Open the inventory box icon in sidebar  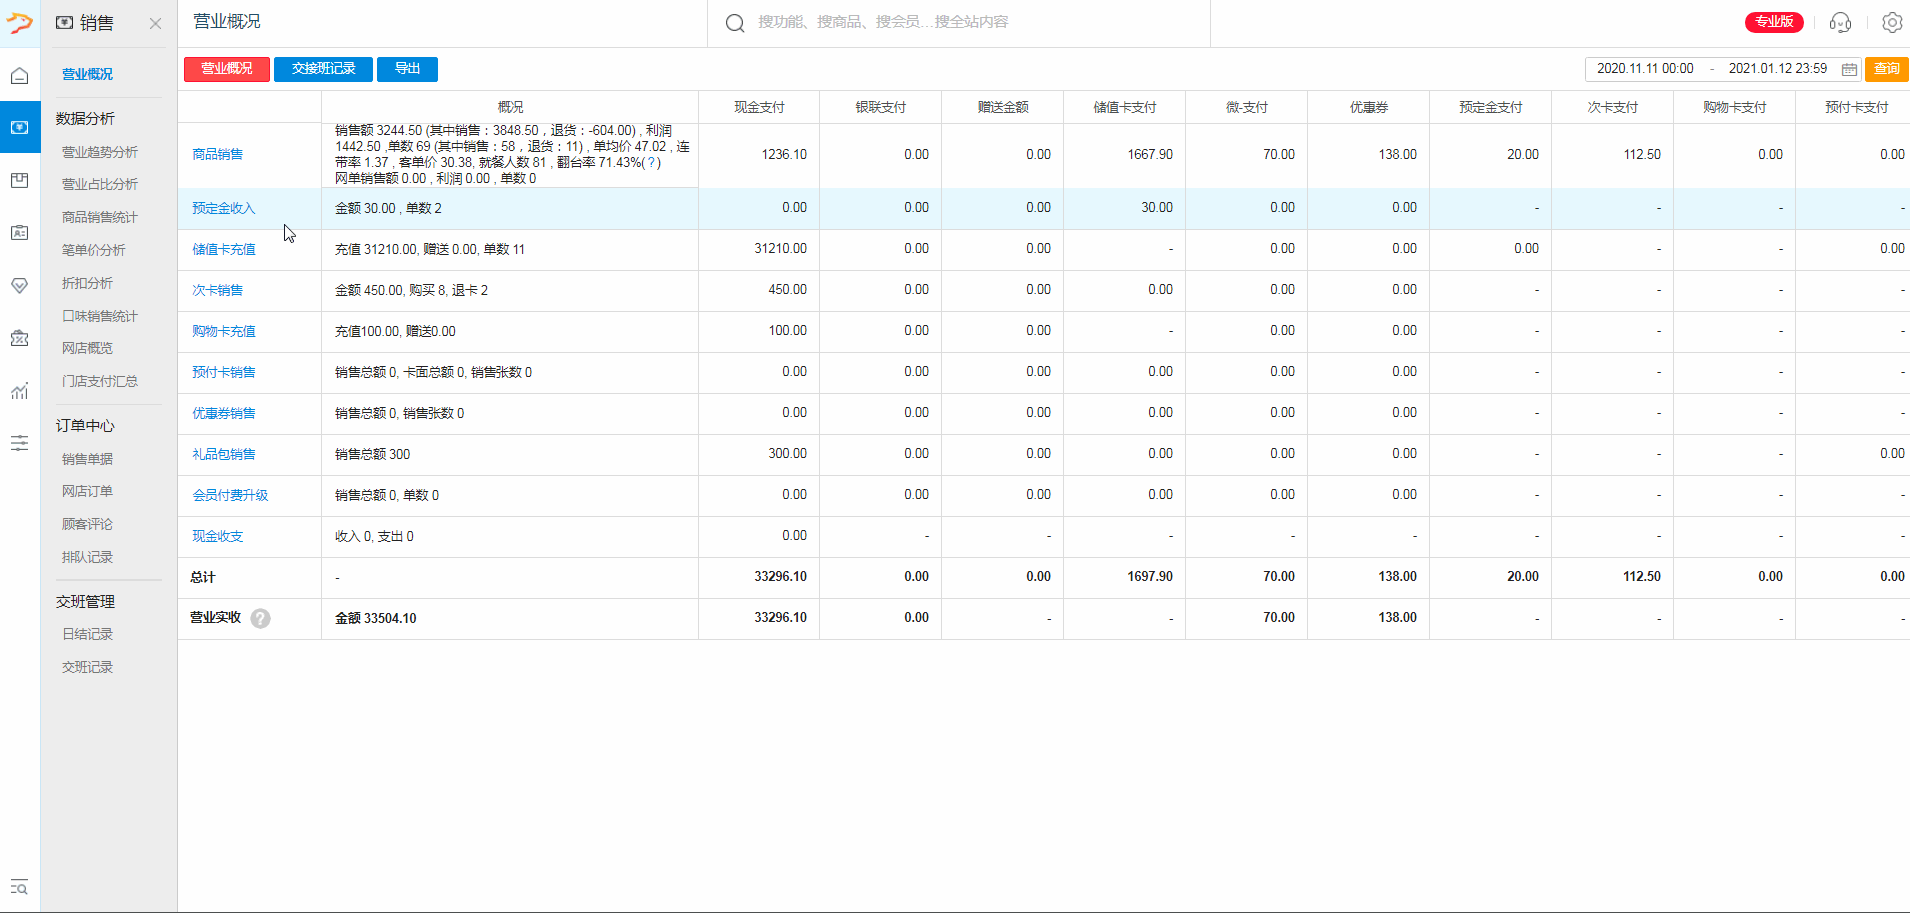[x=19, y=181]
